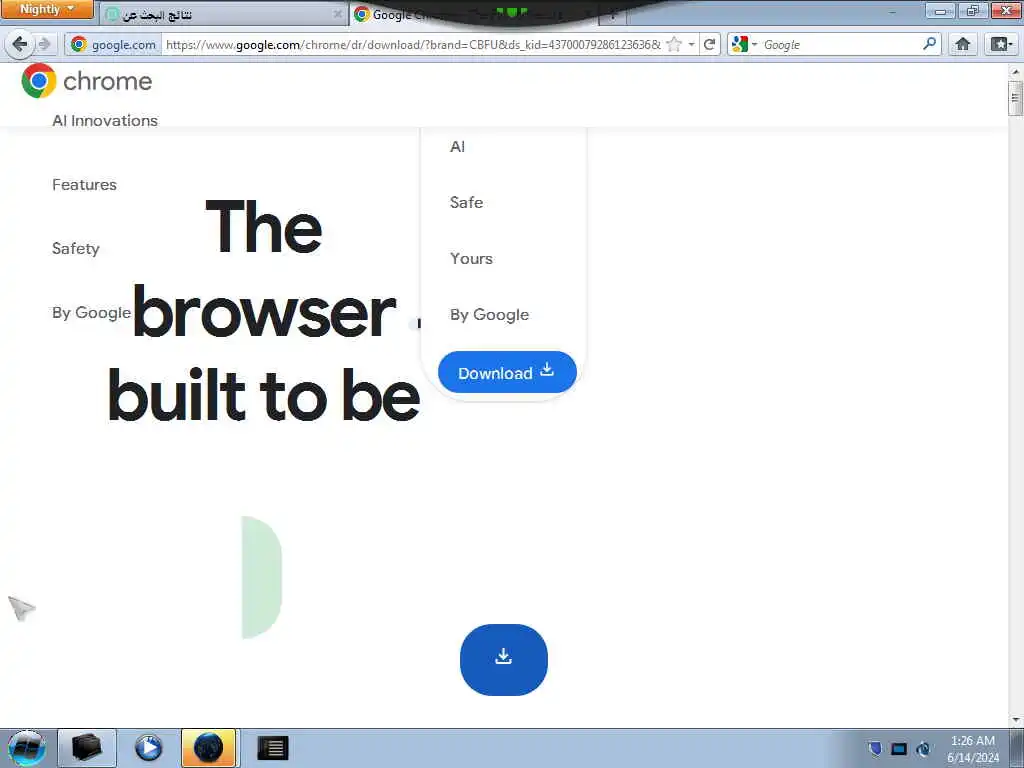The image size is (1024, 768).
Task: Select Yours in the dropdown panel
Action: pyautogui.click(x=471, y=259)
